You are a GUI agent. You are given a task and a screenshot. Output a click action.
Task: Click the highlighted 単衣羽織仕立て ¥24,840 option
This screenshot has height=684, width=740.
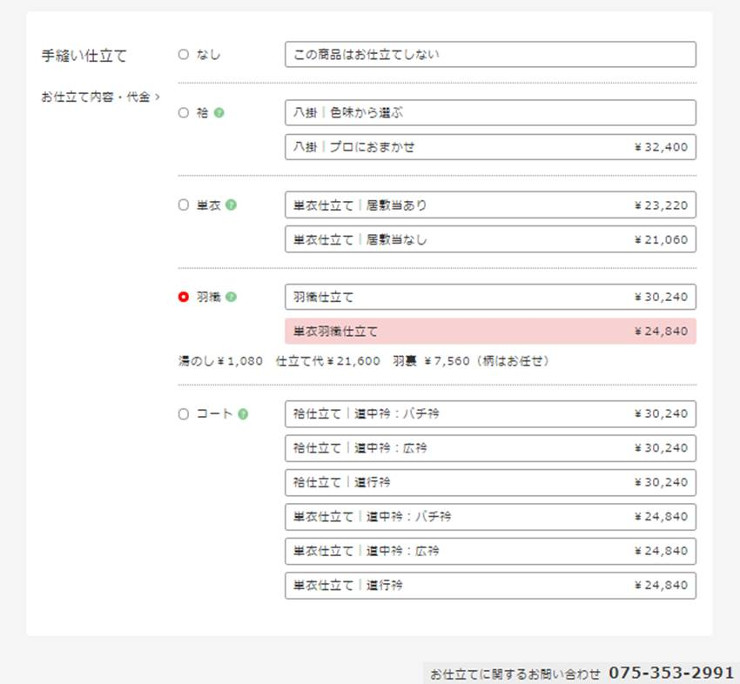(x=490, y=331)
